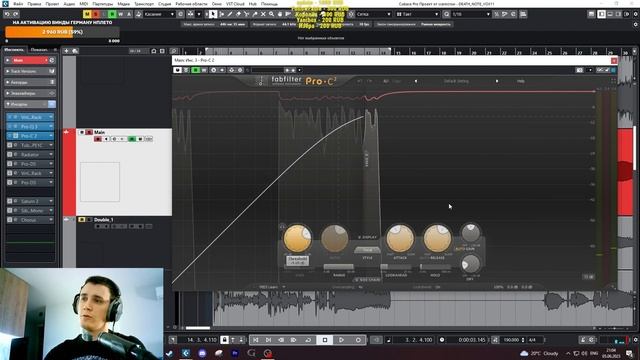Open the Radiator insert slot dropdown
The image size is (640, 360).
51,155
